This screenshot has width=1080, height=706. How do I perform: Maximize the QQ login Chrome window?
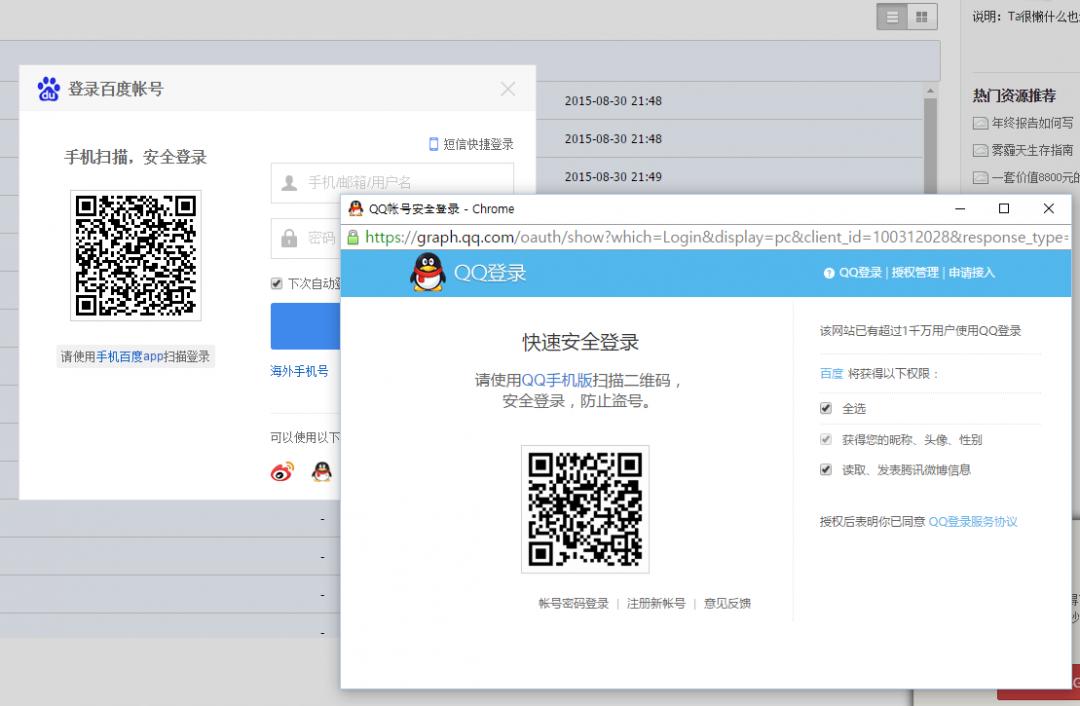click(x=1004, y=209)
